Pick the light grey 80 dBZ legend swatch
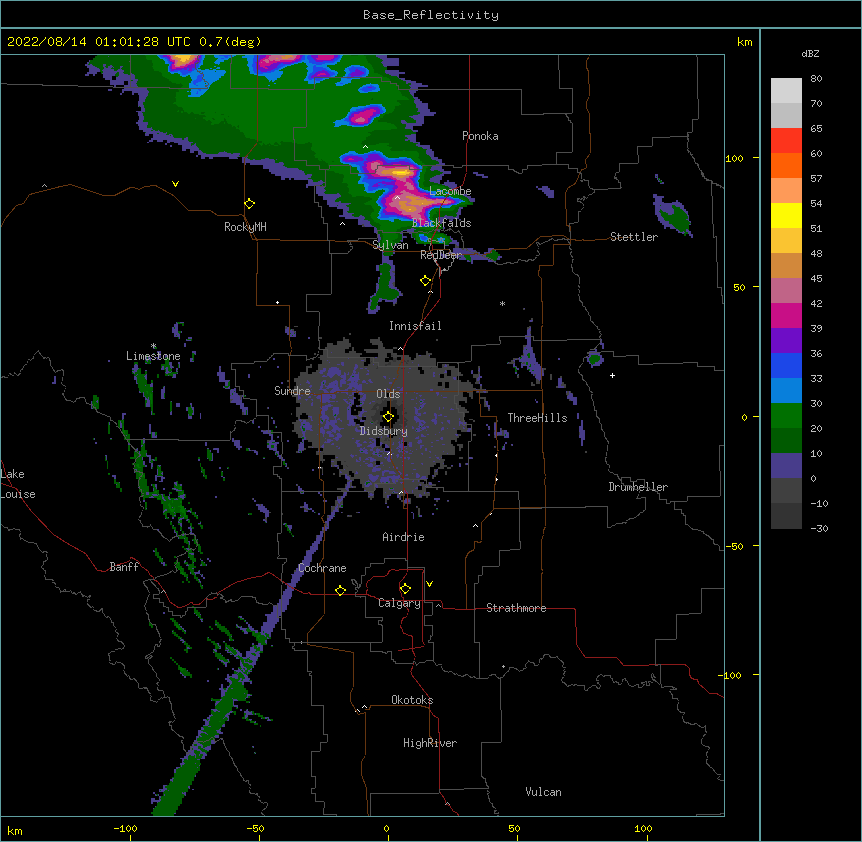Screen dimensions: 862x842 [x=786, y=91]
